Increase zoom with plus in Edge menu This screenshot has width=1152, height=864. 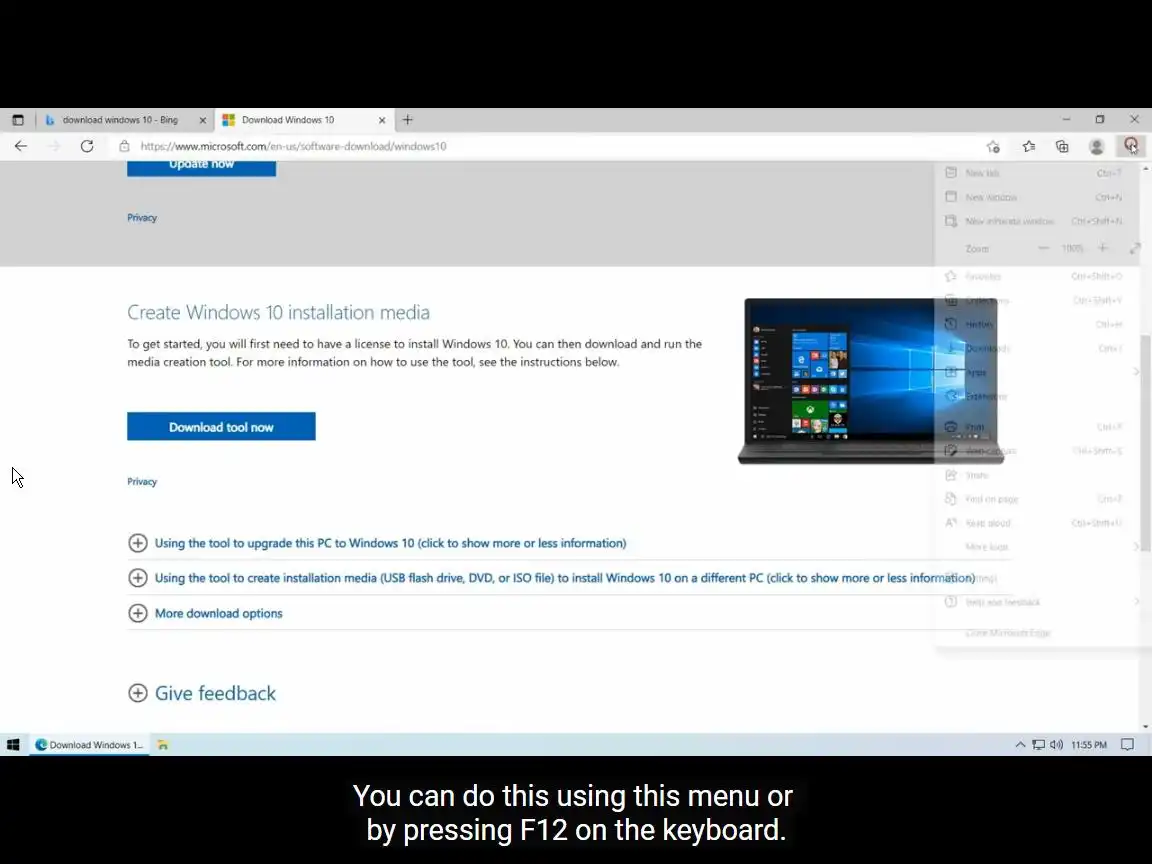click(x=1103, y=248)
